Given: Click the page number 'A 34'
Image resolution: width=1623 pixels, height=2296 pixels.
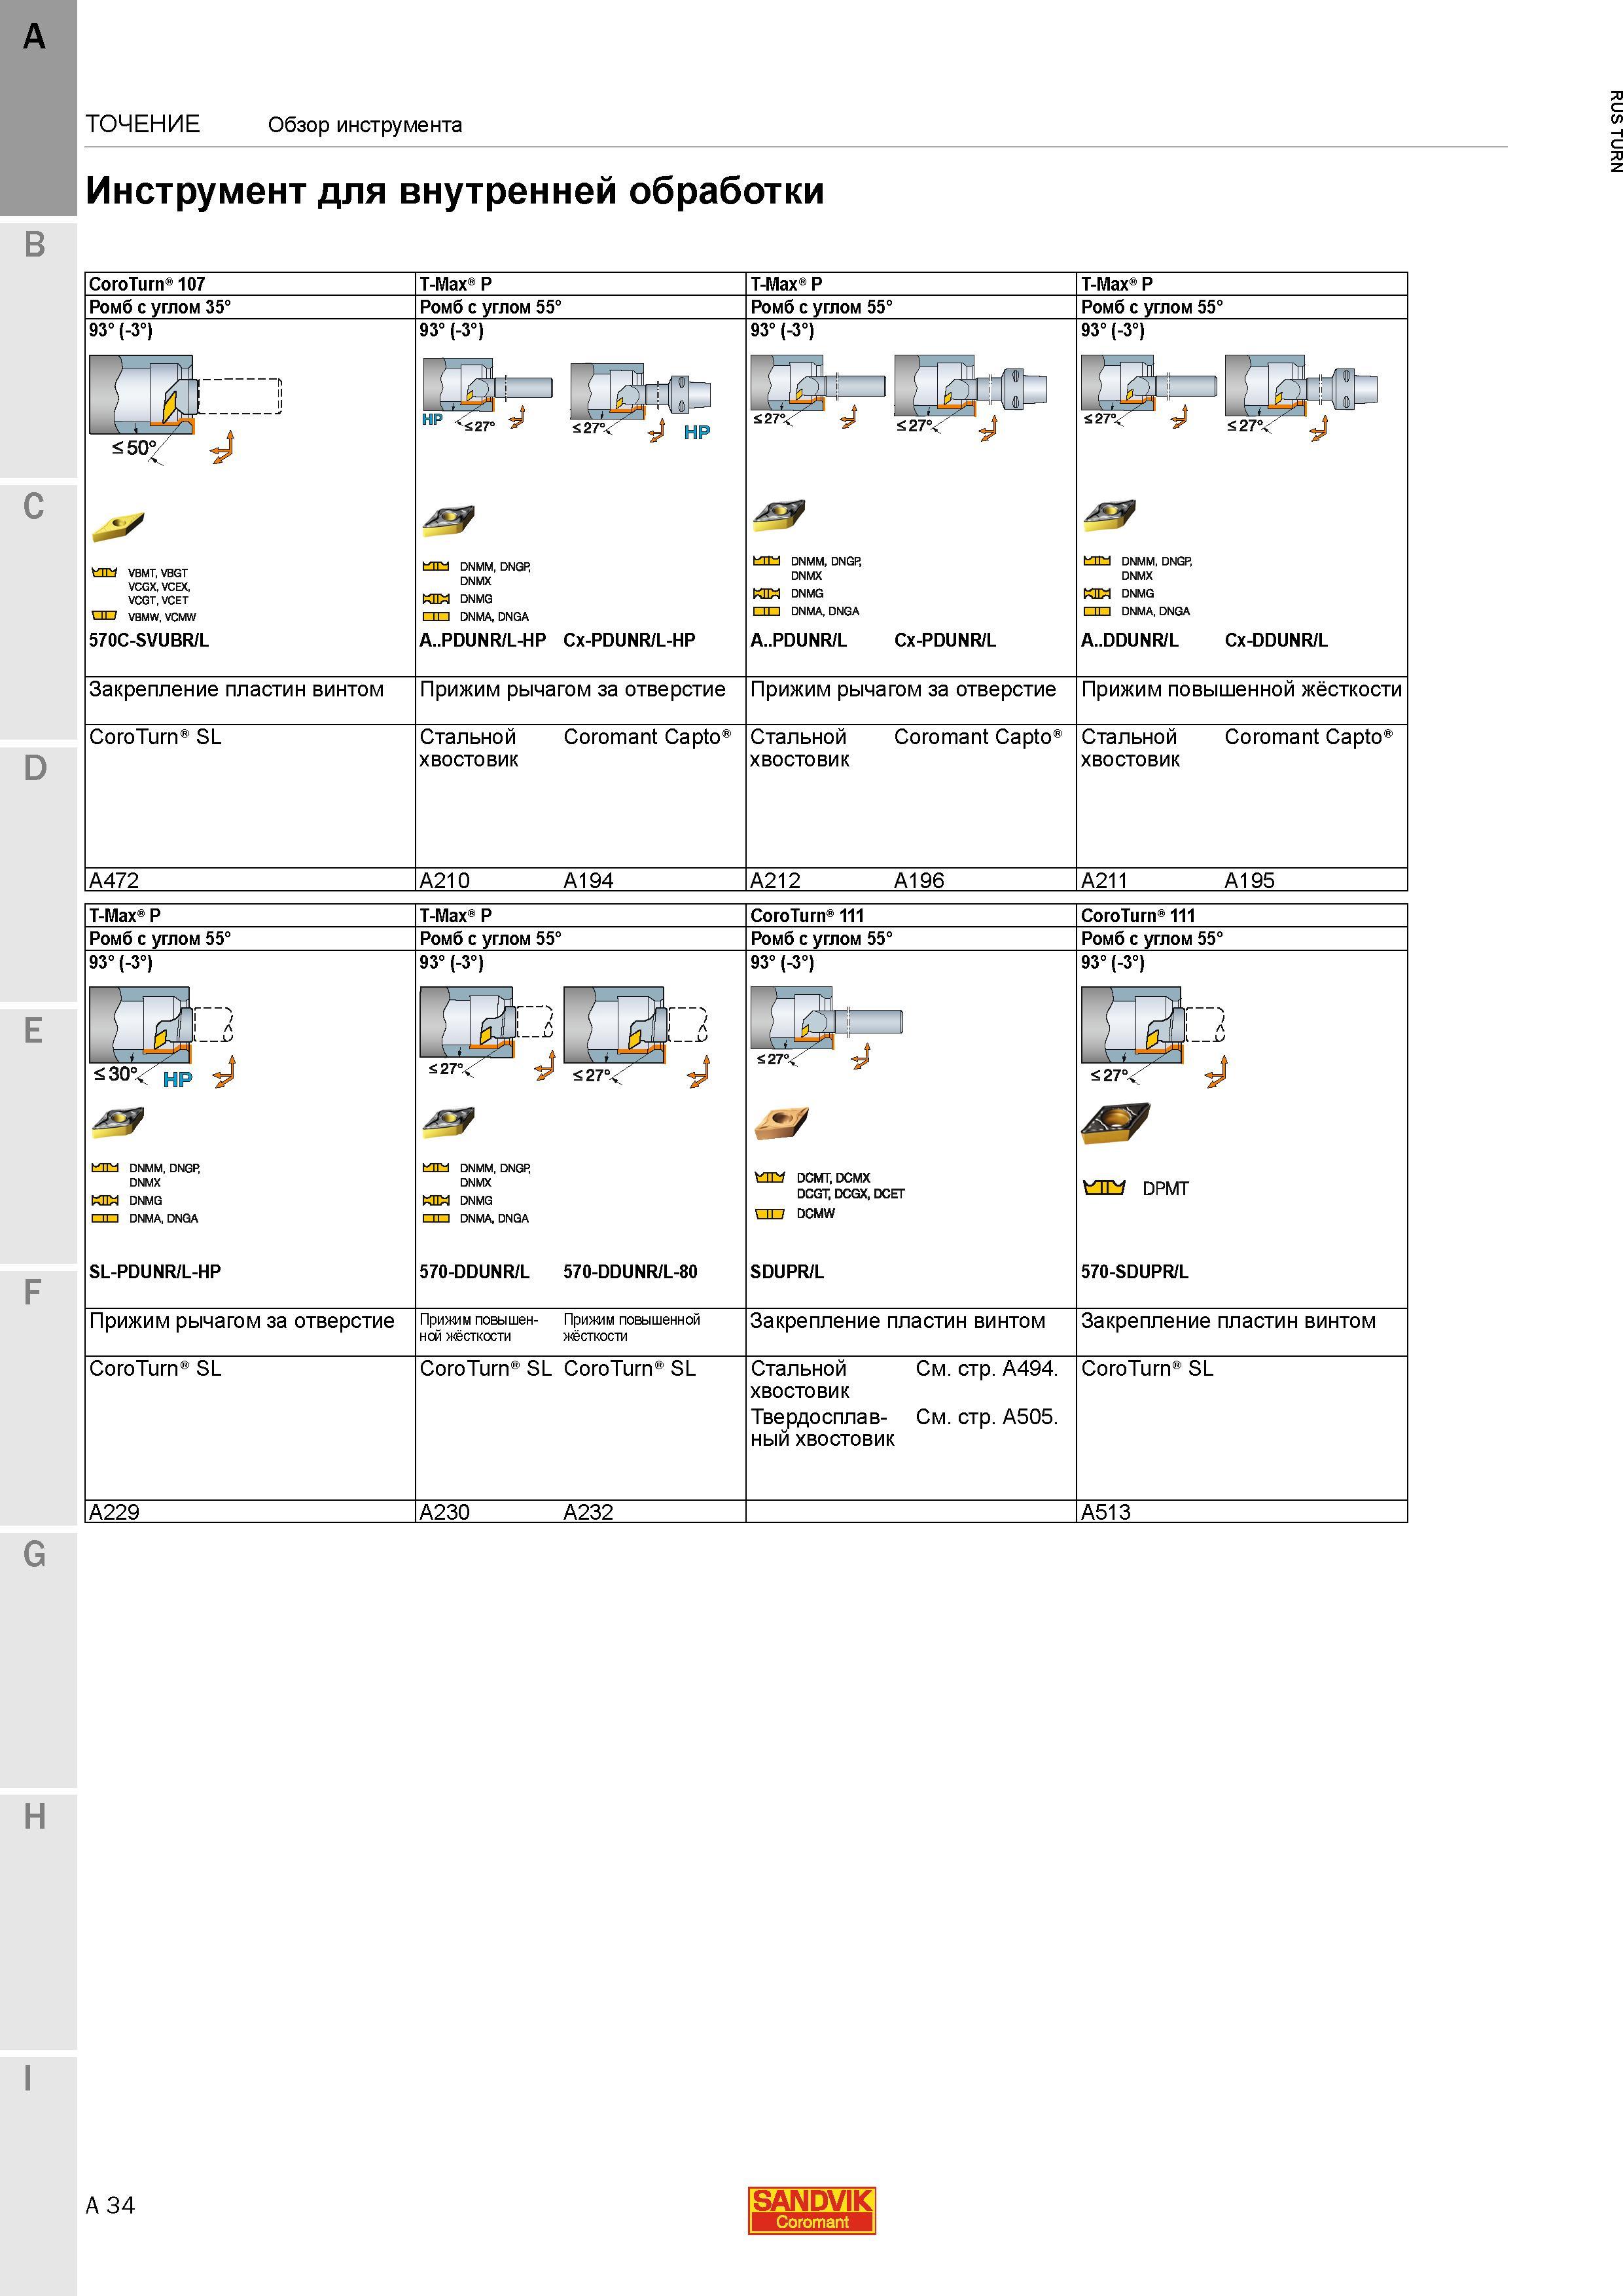Looking at the screenshot, I should tap(110, 2205).
